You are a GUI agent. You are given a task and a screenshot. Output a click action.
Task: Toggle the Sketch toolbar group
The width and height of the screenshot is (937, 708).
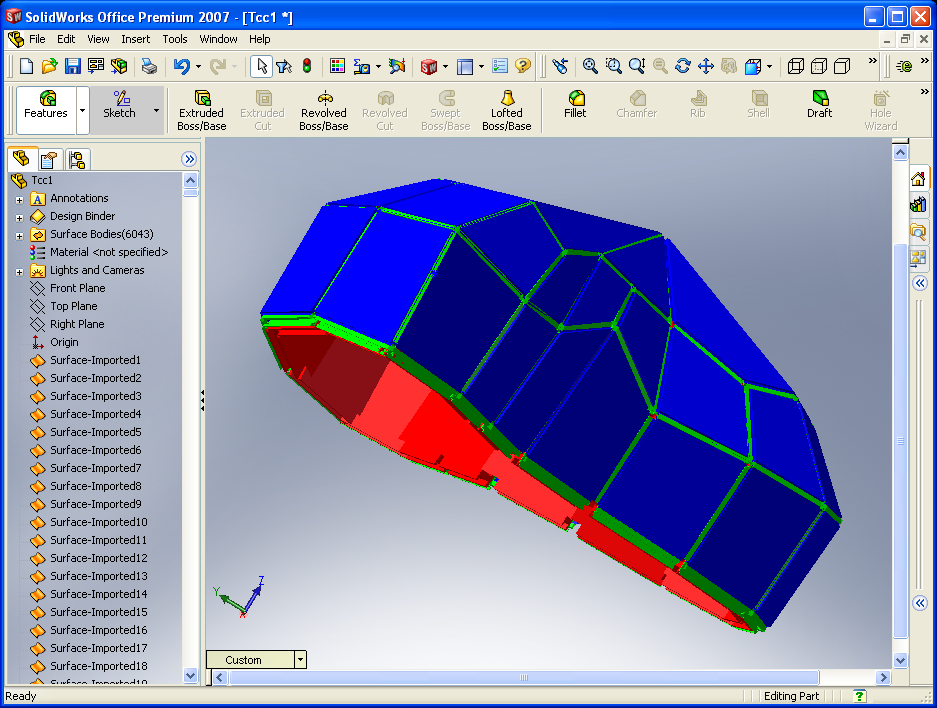[x=120, y=104]
